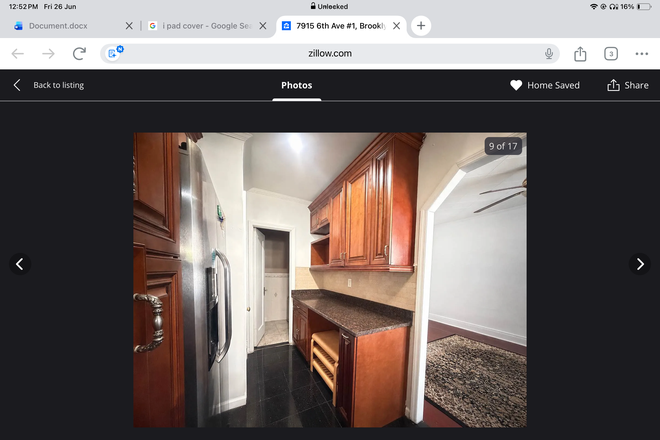Tap the battery status indicator
The width and height of the screenshot is (660, 440).
tap(644, 7)
